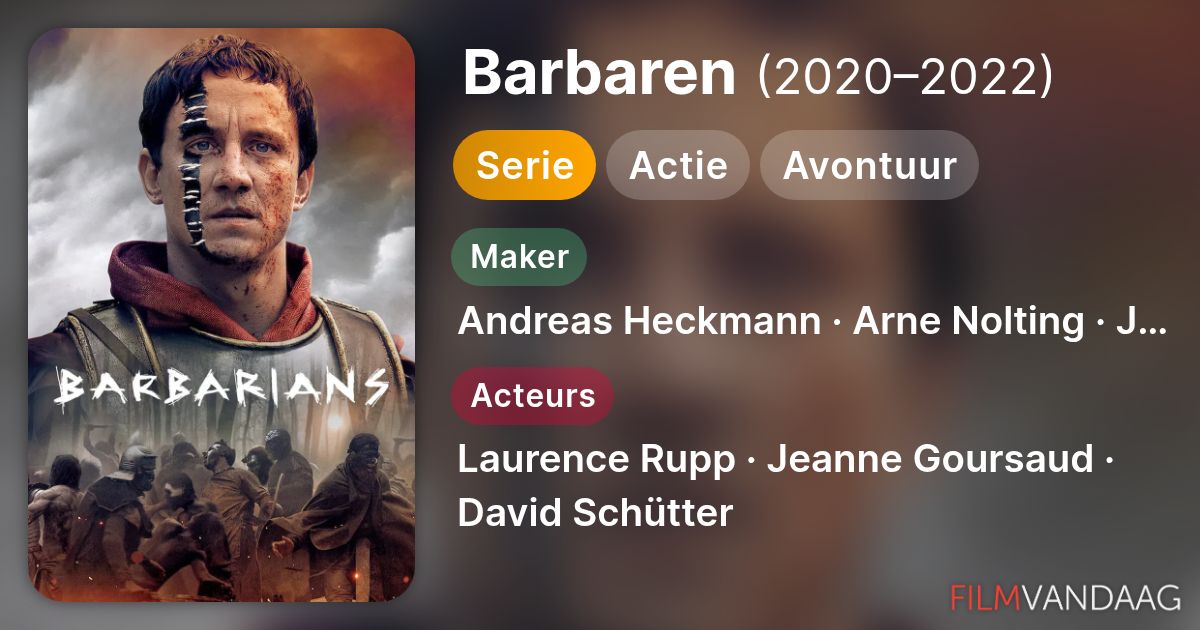Click the battle scene at poster bottom
The image size is (1200, 630).
221,515
